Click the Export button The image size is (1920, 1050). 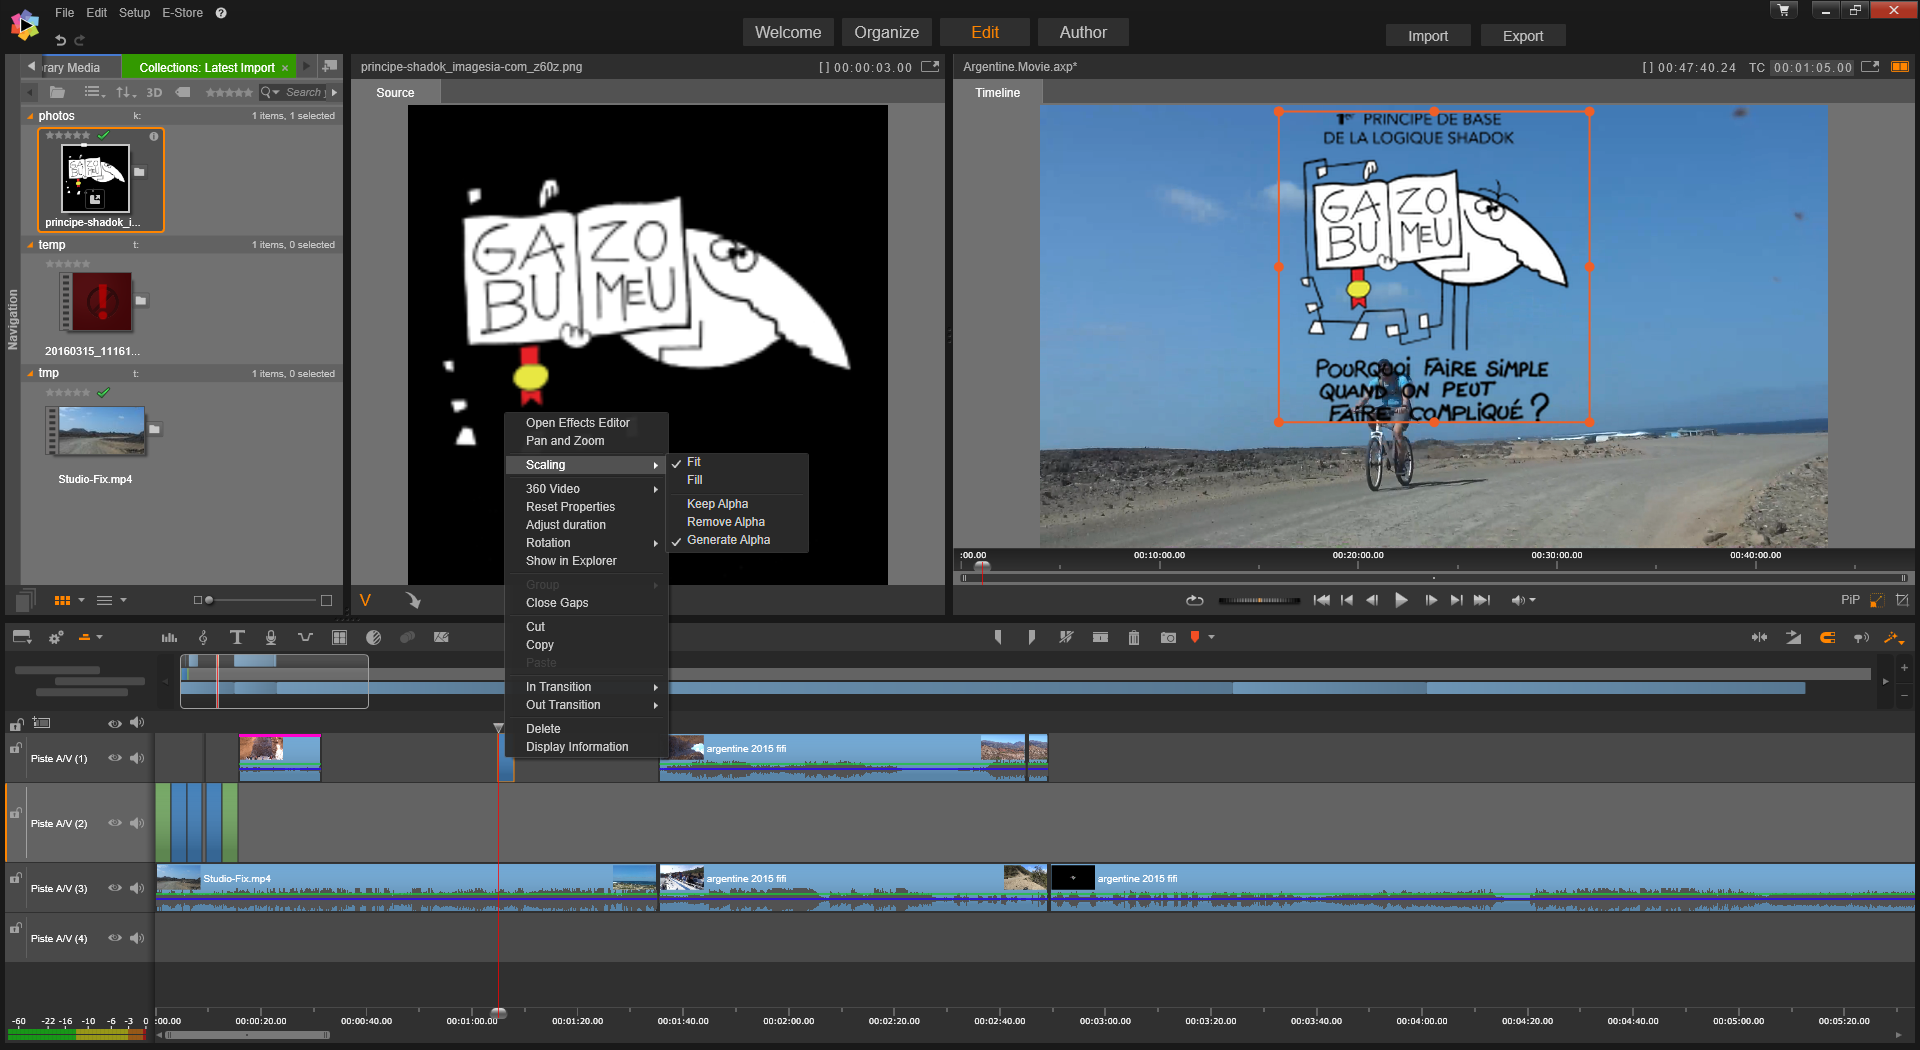1522,36
